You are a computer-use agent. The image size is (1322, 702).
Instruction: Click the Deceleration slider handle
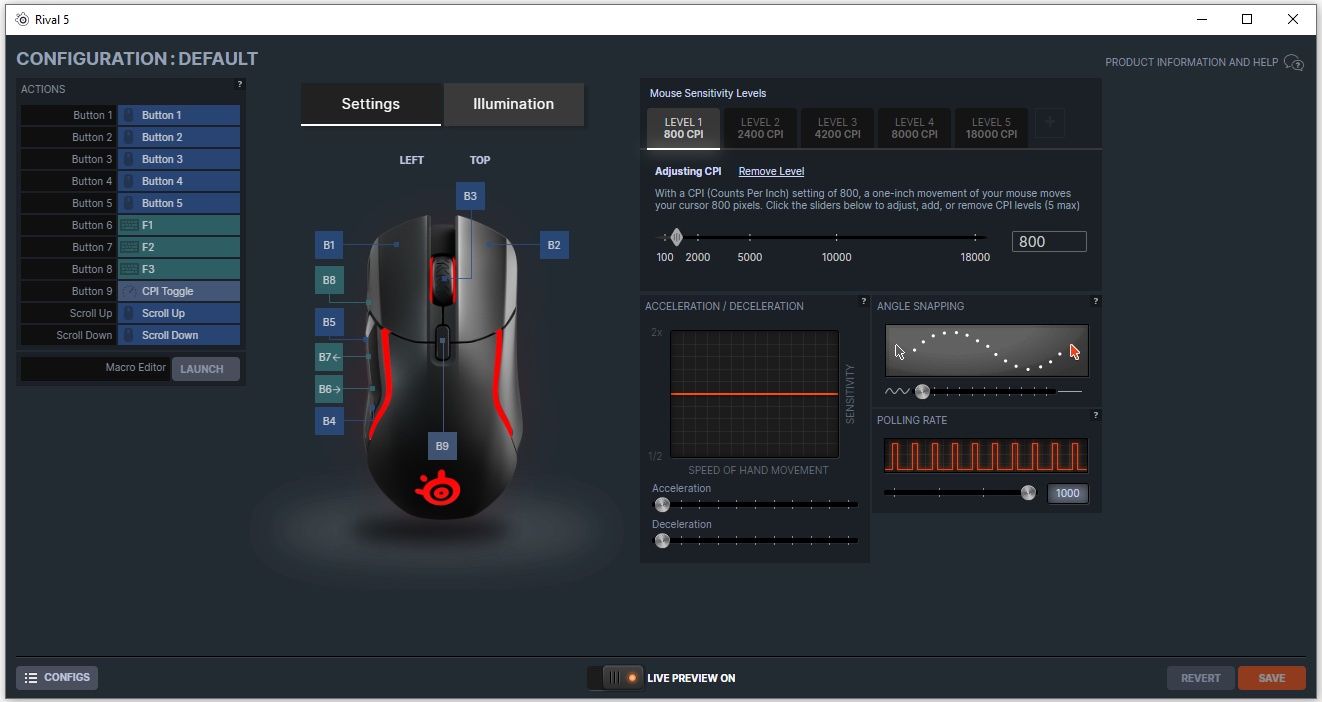click(x=662, y=541)
